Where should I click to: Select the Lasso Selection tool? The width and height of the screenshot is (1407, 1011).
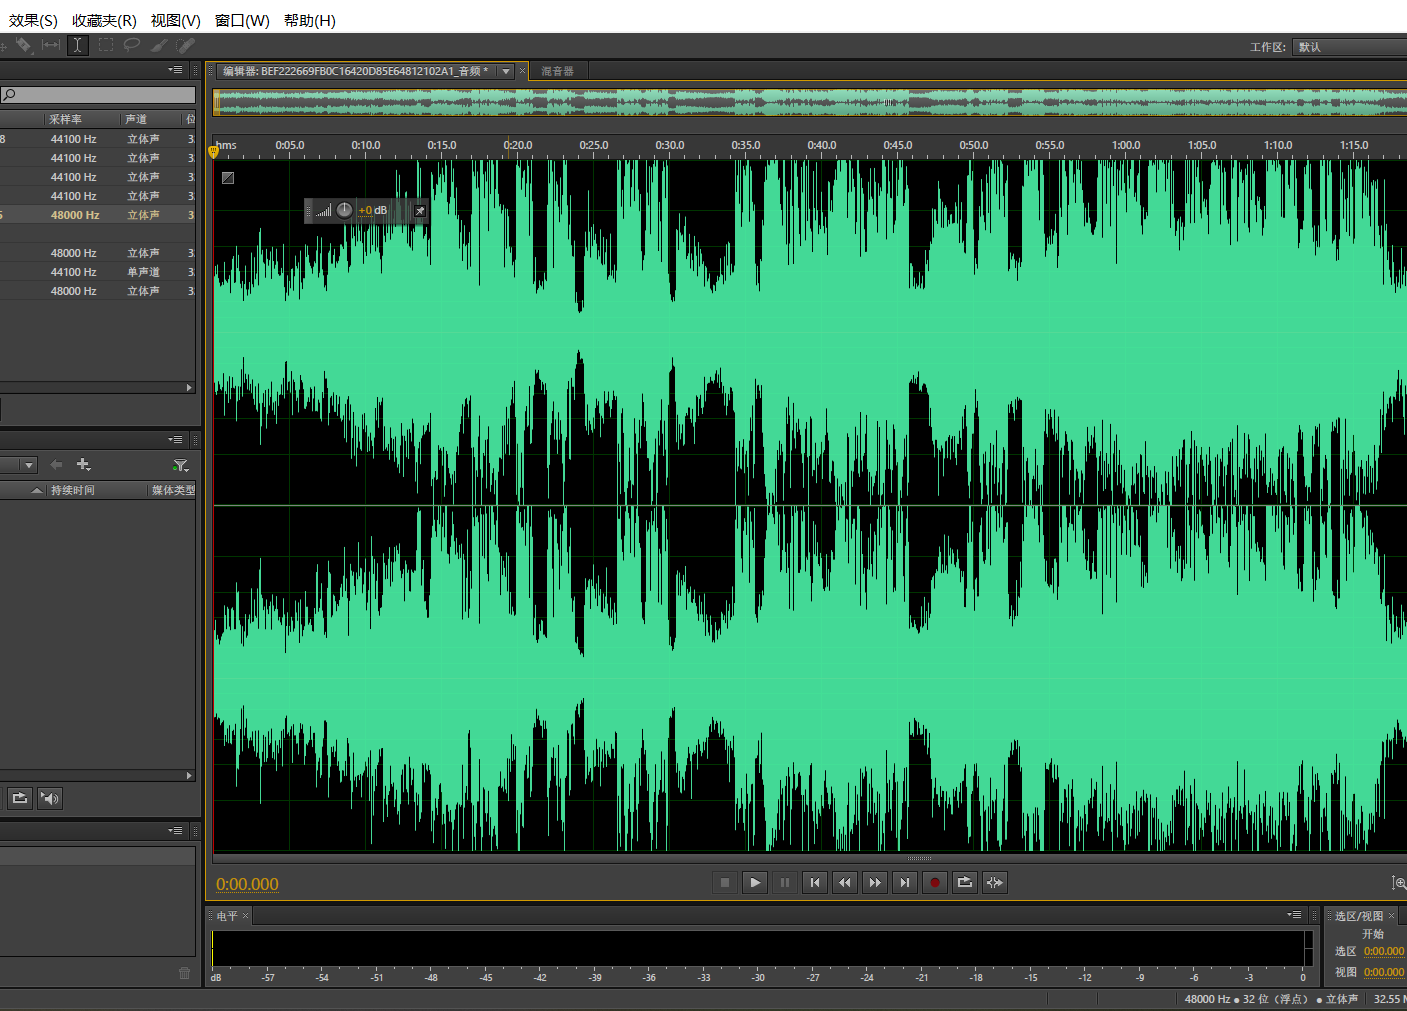(131, 45)
